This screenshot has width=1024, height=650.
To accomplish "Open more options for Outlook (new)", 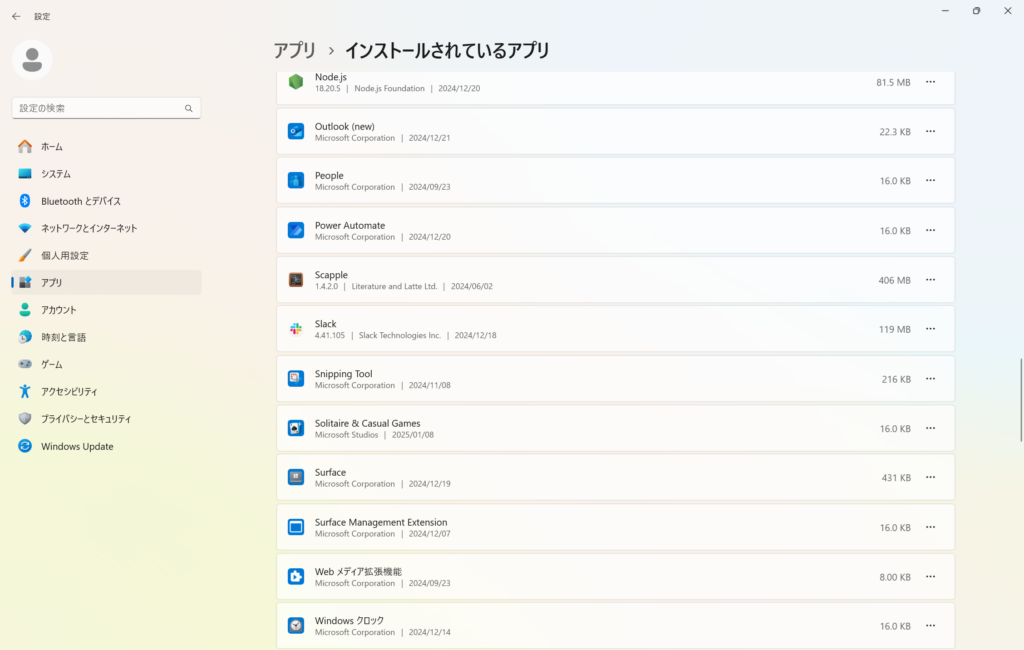I will pos(931,131).
